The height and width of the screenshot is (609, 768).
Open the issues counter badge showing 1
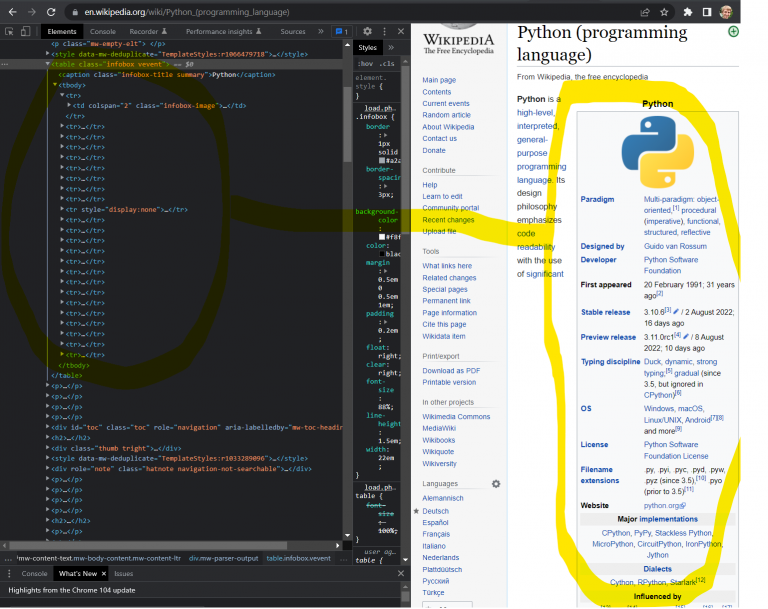click(x=342, y=31)
